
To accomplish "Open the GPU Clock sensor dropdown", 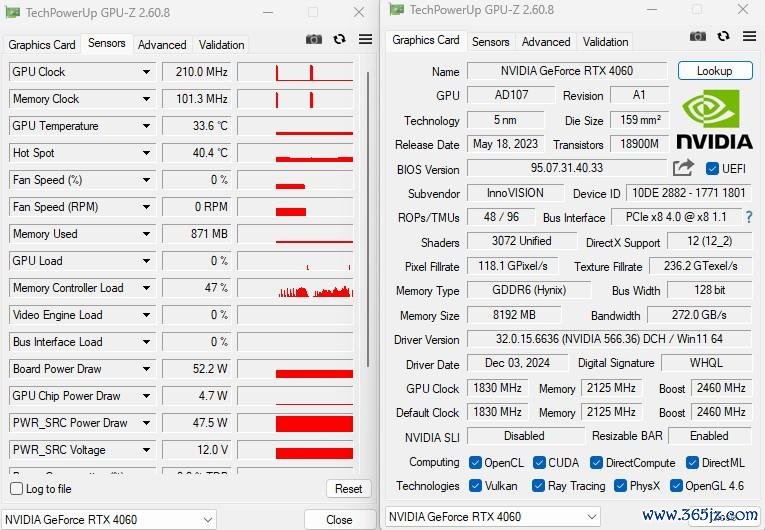I will pyautogui.click(x=146, y=72).
